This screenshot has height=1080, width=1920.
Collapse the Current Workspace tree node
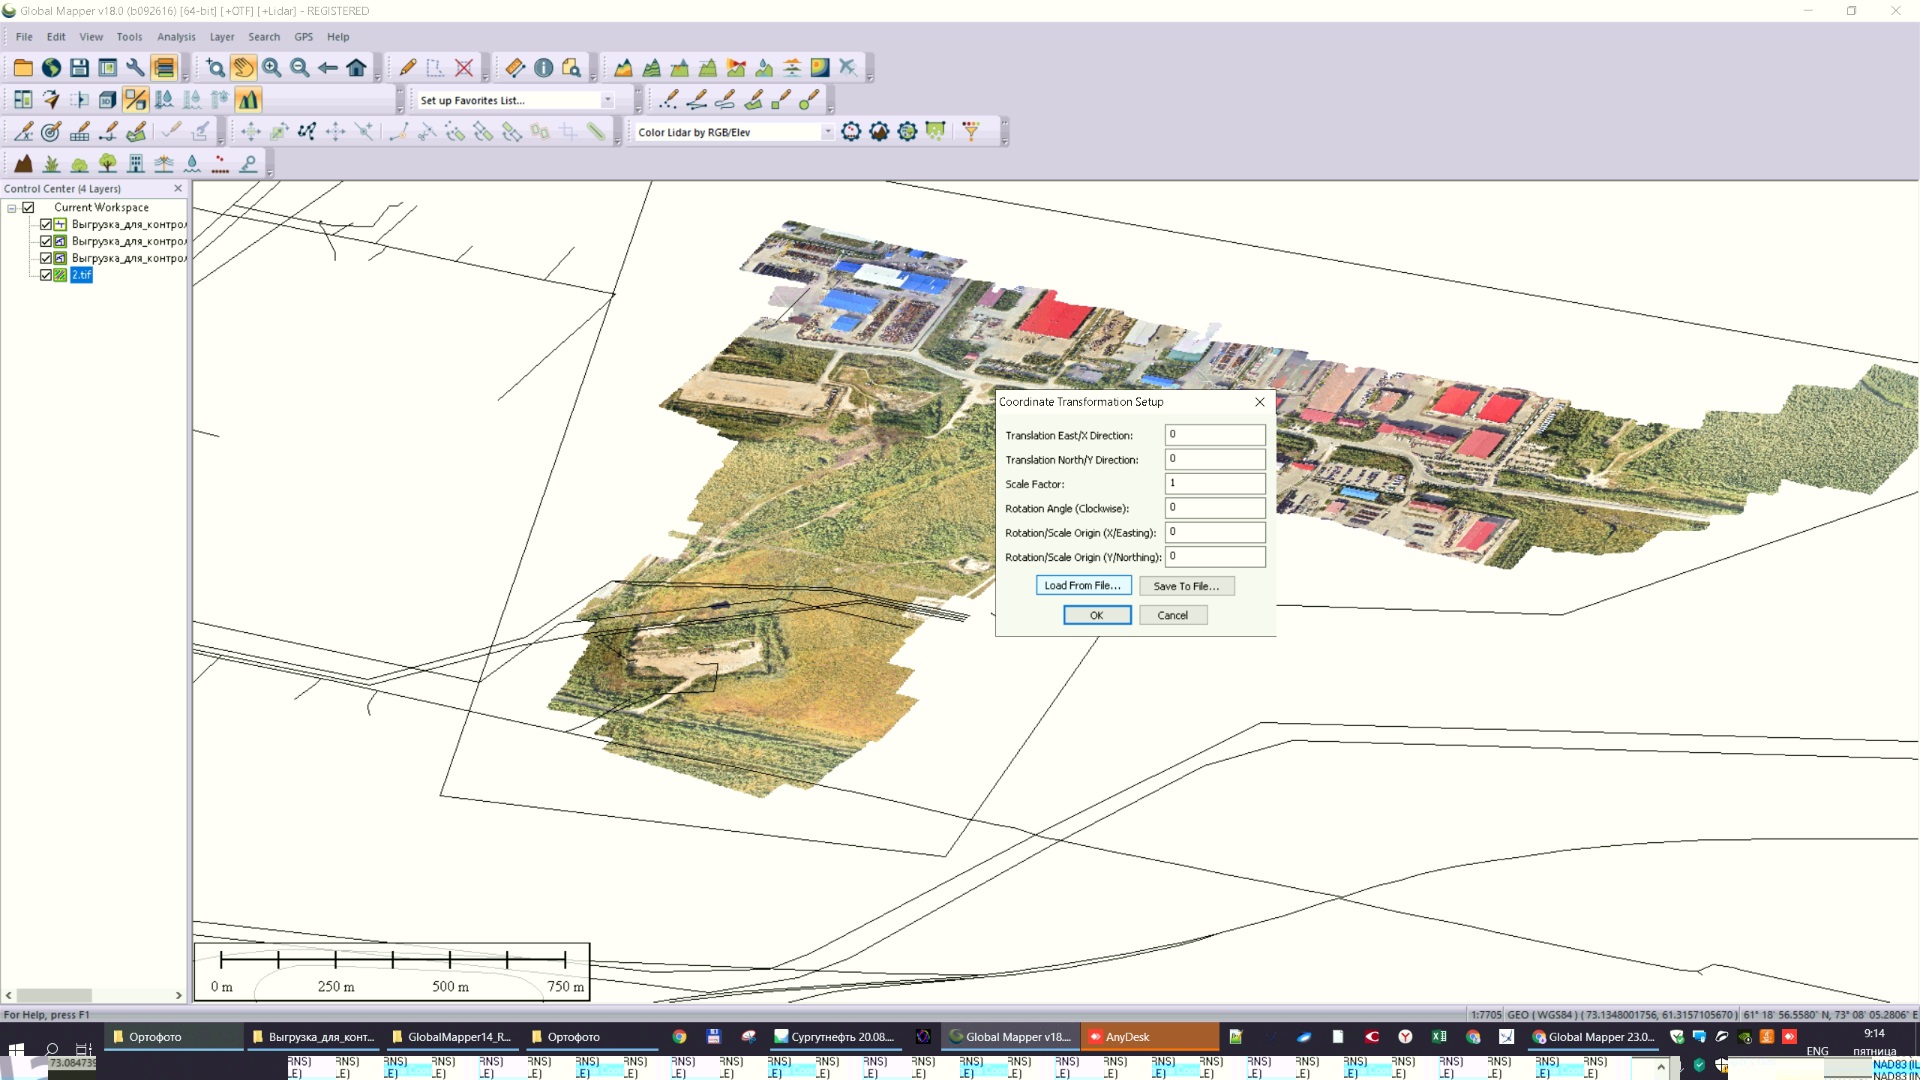click(12, 208)
